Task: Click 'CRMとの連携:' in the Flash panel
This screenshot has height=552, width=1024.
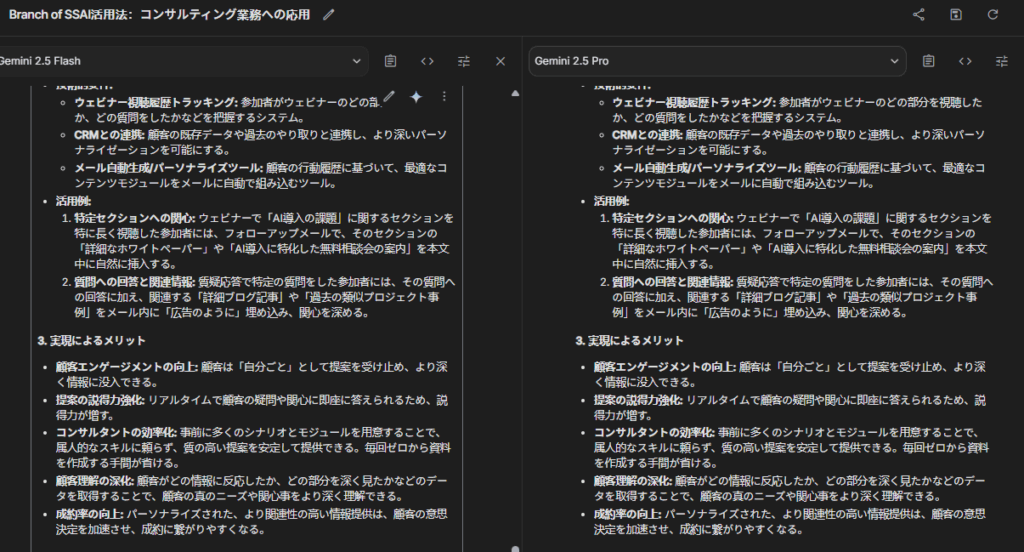Action: pyautogui.click(x=109, y=135)
